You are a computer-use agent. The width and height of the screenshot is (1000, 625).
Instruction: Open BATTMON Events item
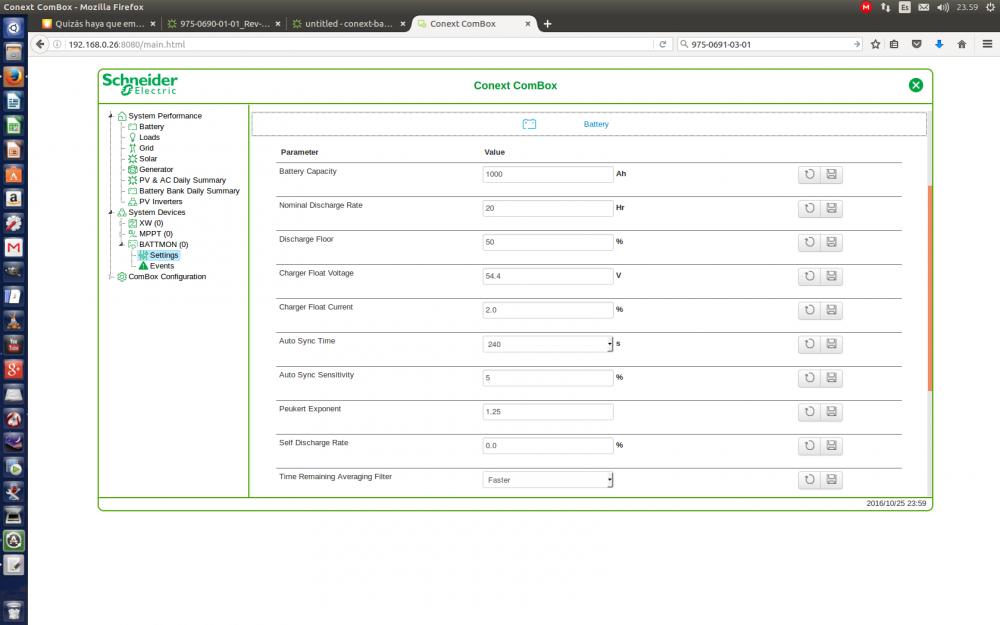161,266
